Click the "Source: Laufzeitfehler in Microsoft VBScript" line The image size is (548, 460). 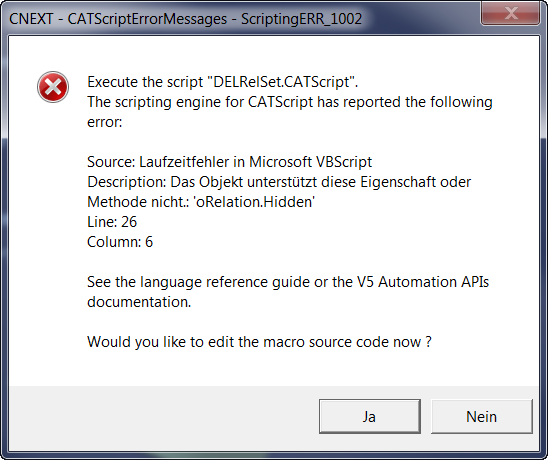coord(229,162)
